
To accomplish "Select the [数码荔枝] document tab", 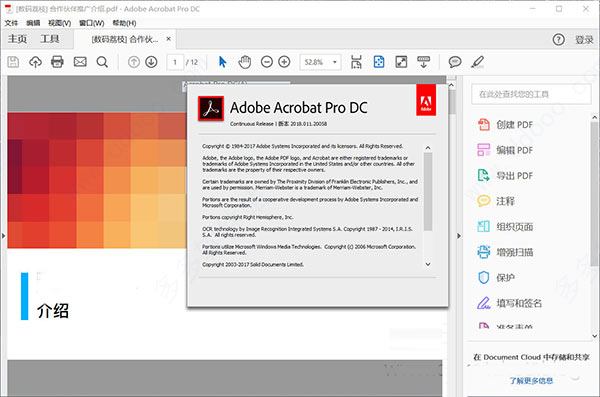I will coord(125,39).
